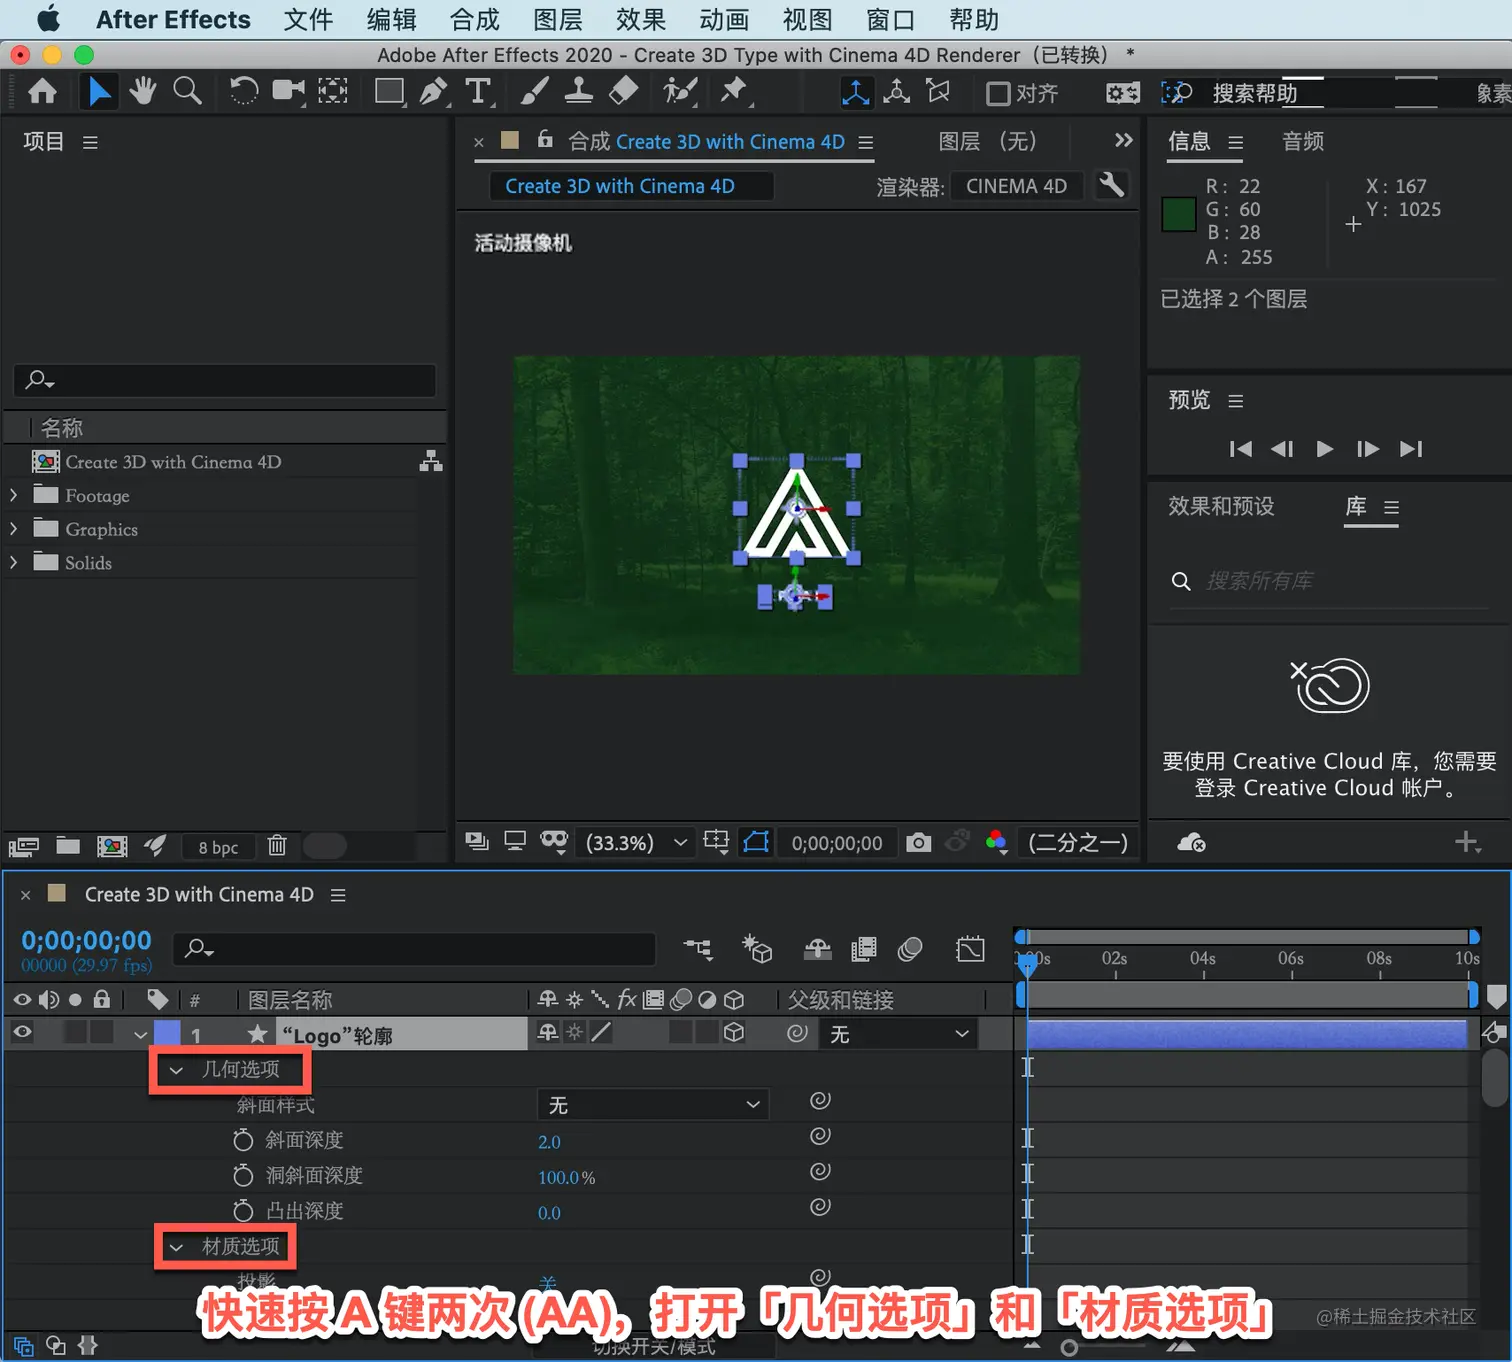The width and height of the screenshot is (1512, 1362).
Task: Activate the Selection arrow tool
Action: pos(98,92)
